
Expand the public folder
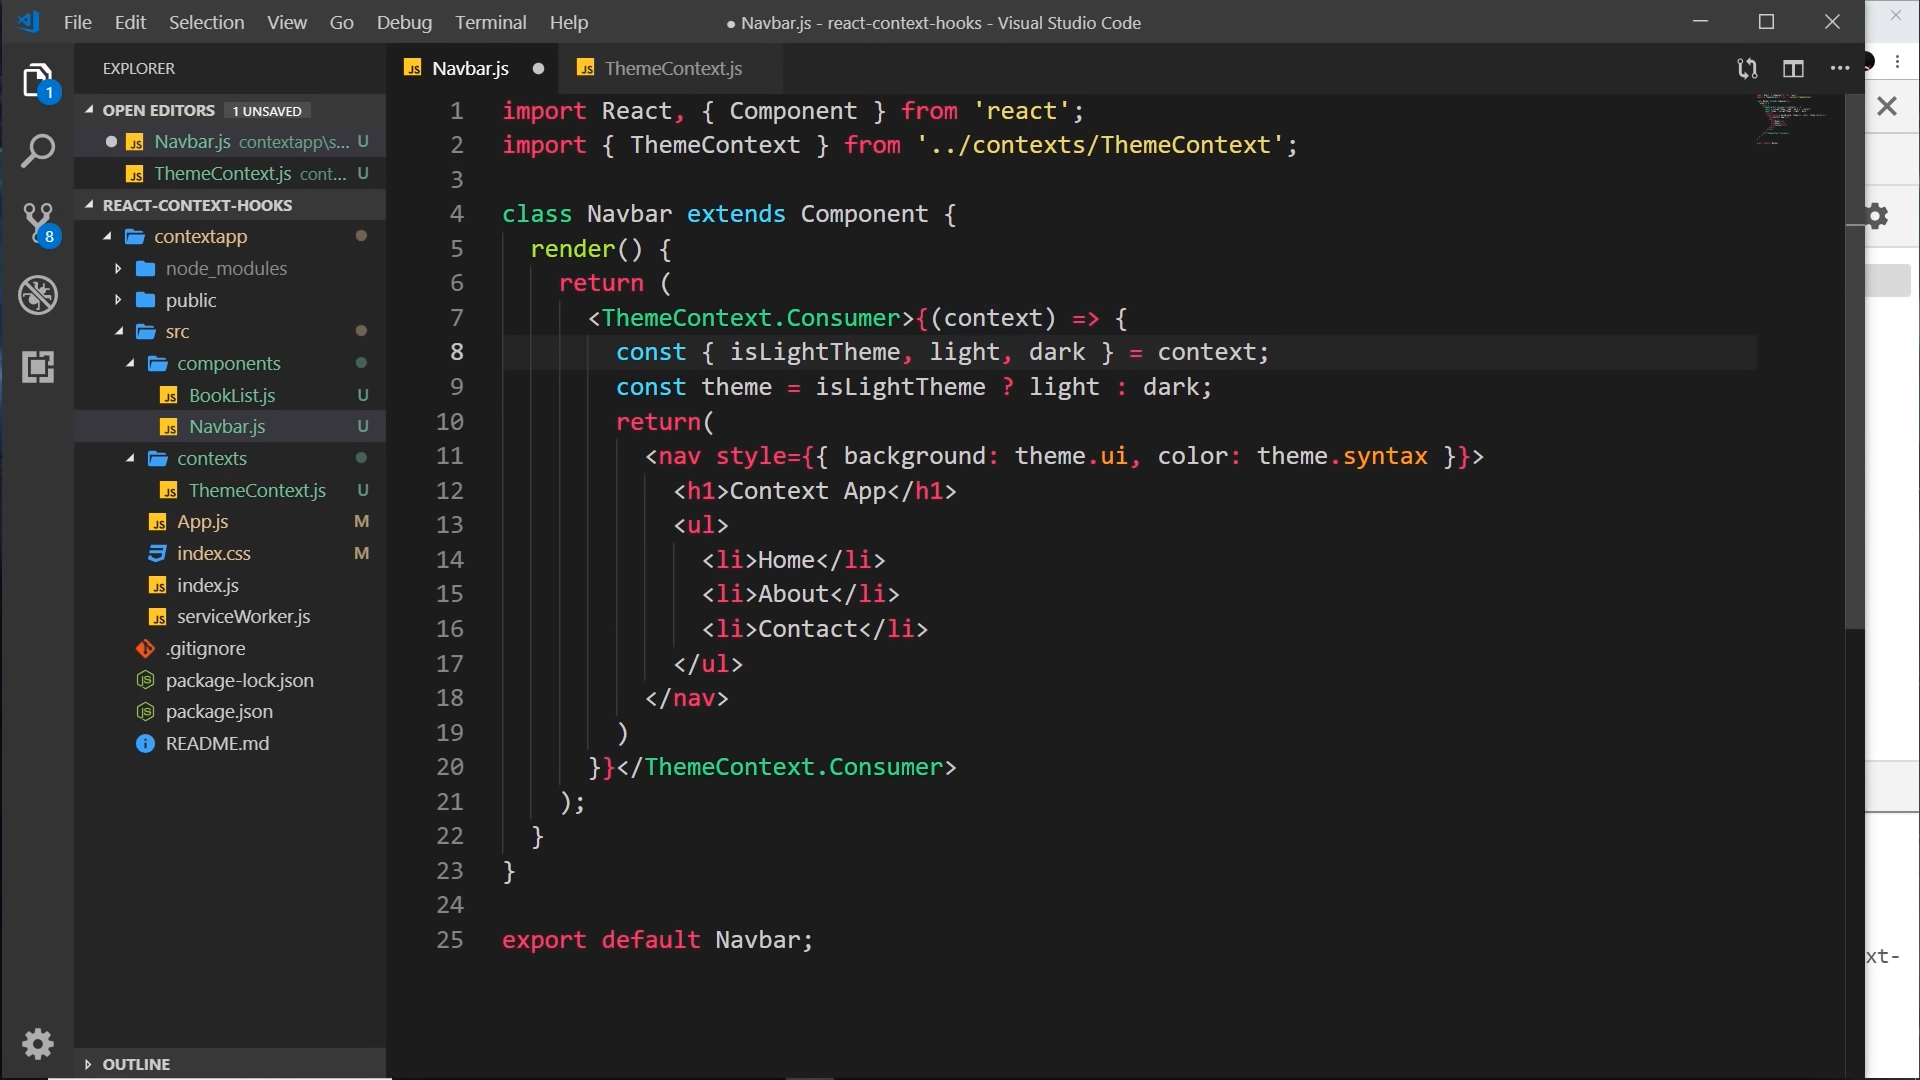[x=190, y=300]
